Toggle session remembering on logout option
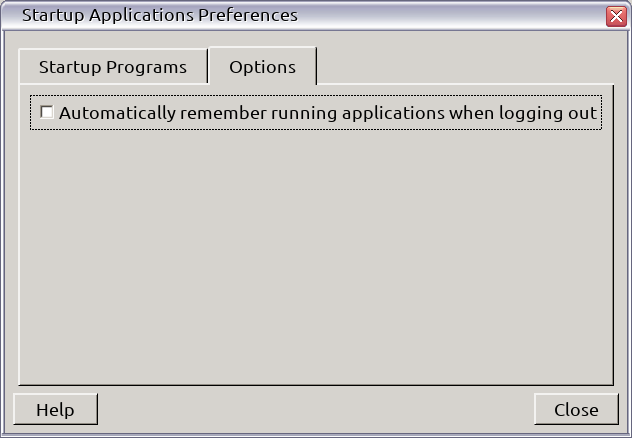 pyautogui.click(x=47, y=113)
